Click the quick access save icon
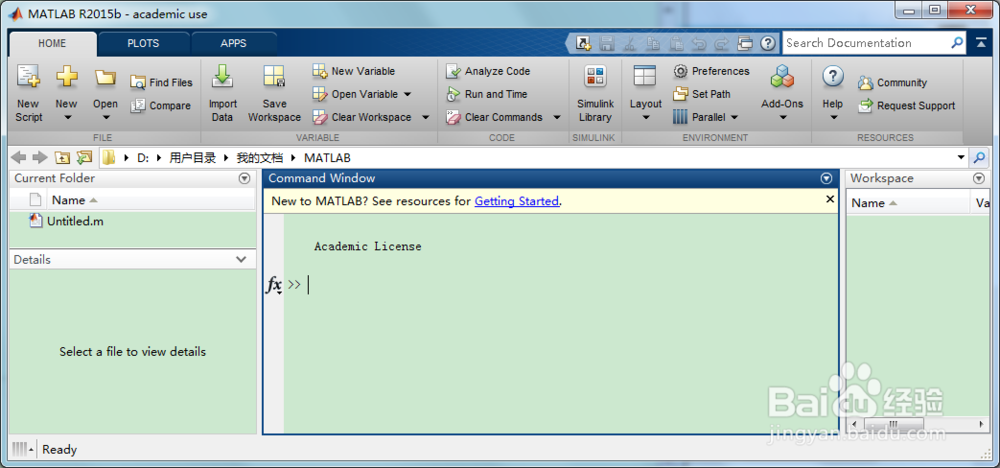Image resolution: width=1000 pixels, height=468 pixels. pyautogui.click(x=607, y=43)
